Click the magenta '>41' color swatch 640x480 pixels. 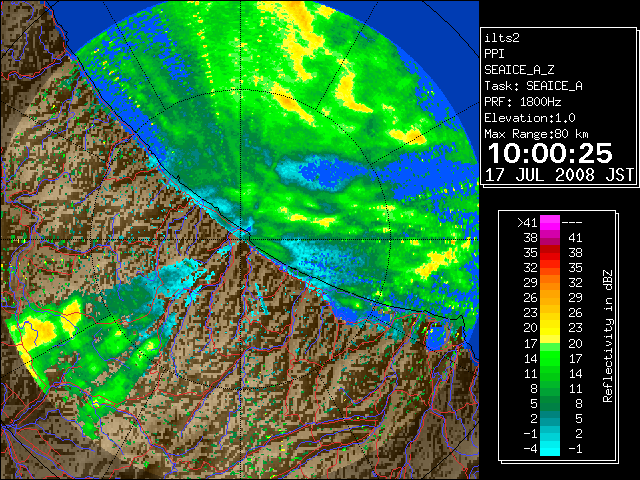tap(550, 223)
